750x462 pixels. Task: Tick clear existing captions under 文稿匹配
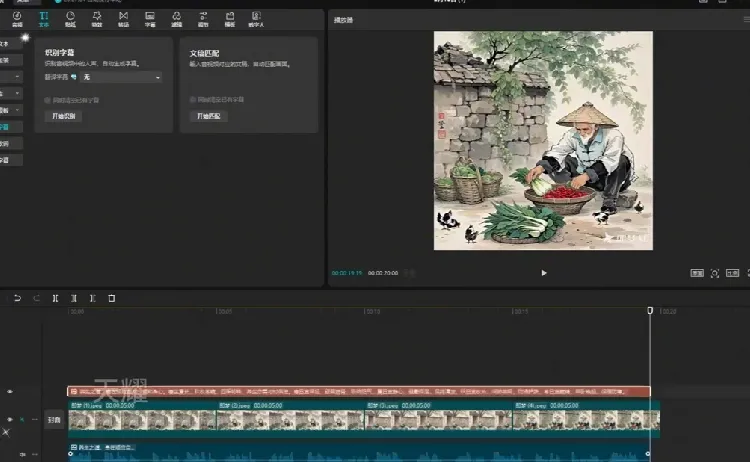coord(193,99)
